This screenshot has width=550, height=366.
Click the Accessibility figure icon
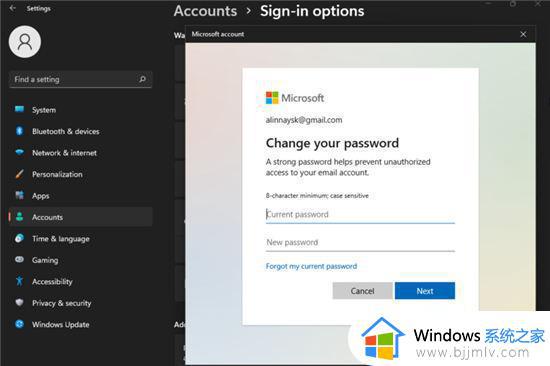[20, 281]
